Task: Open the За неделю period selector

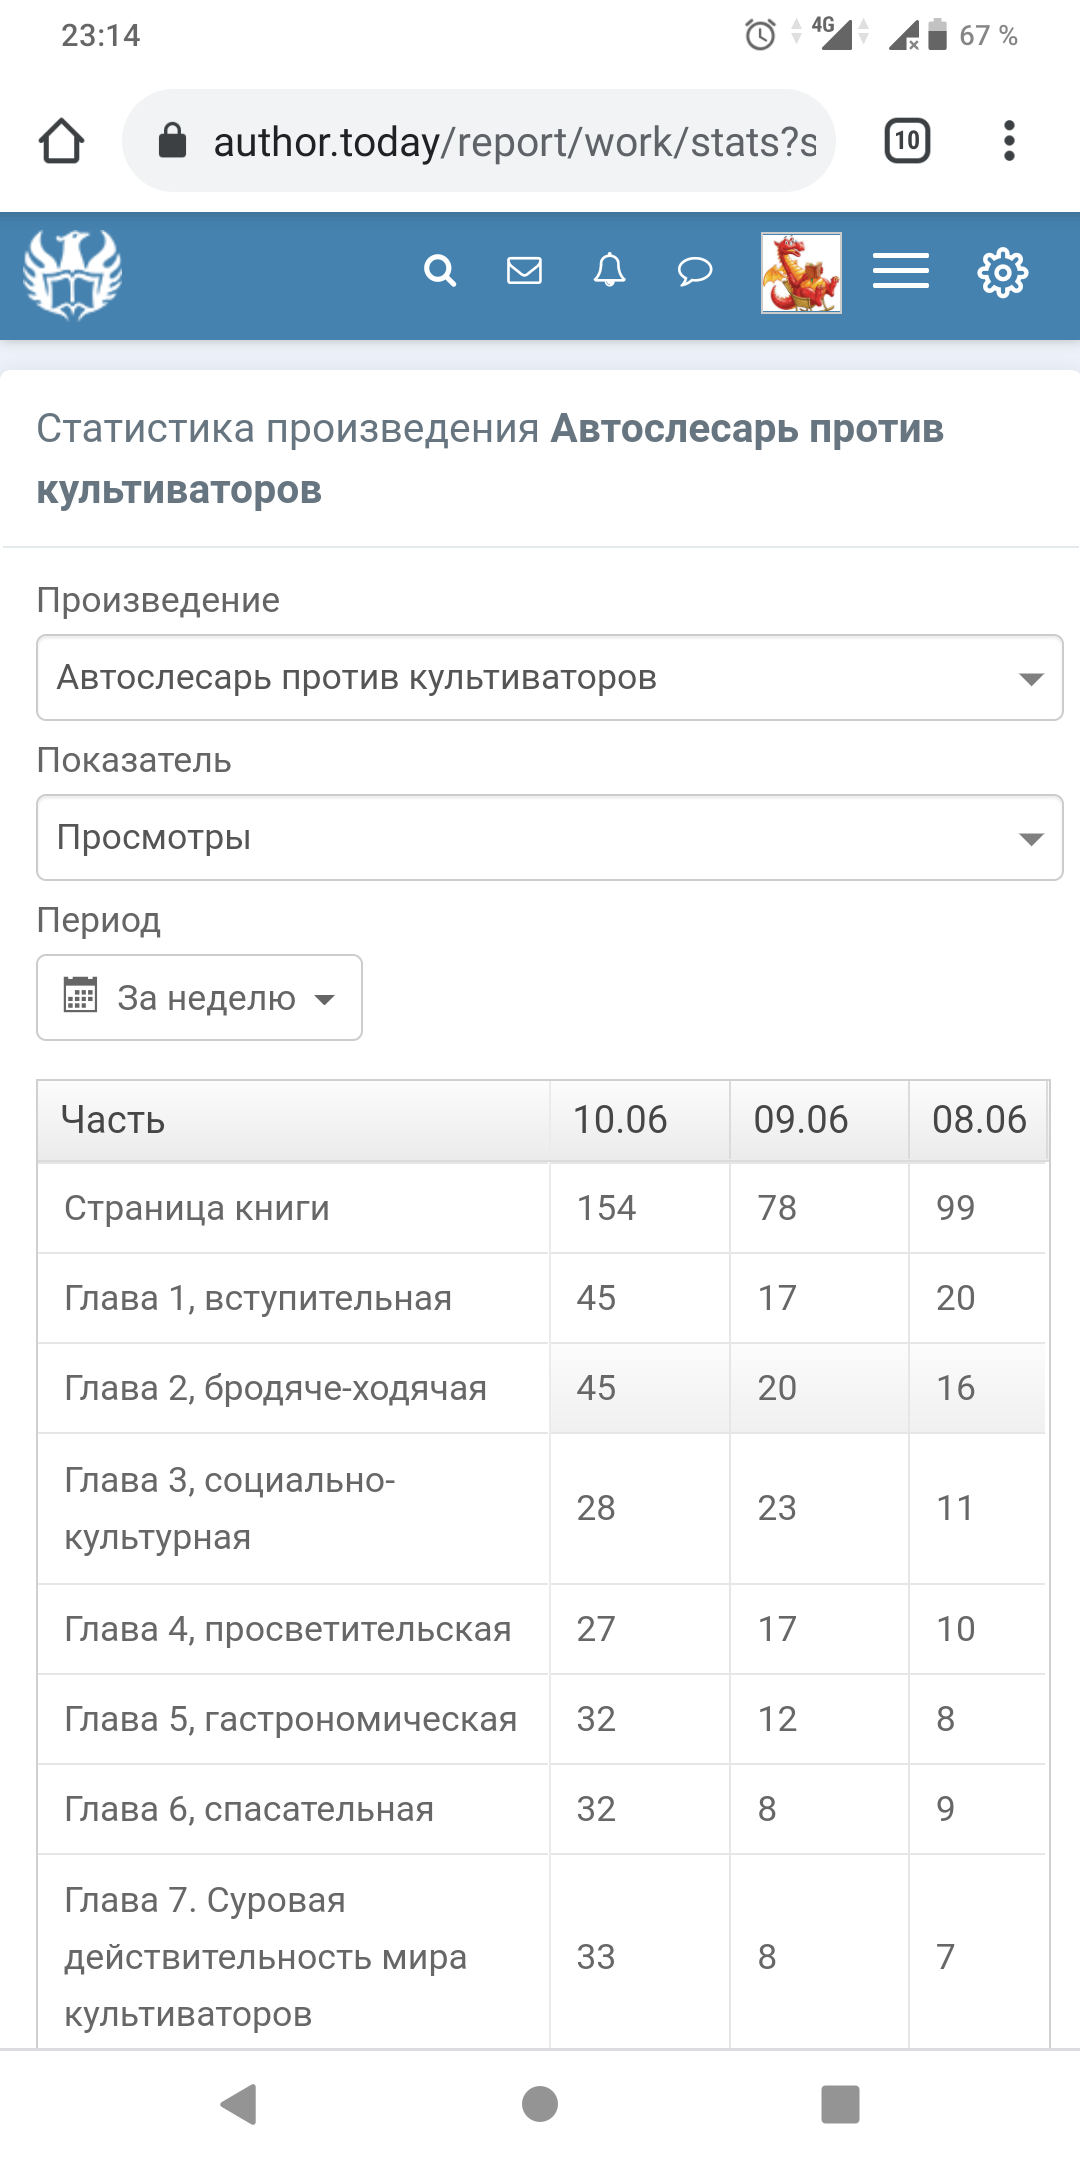Action: pyautogui.click(x=199, y=998)
